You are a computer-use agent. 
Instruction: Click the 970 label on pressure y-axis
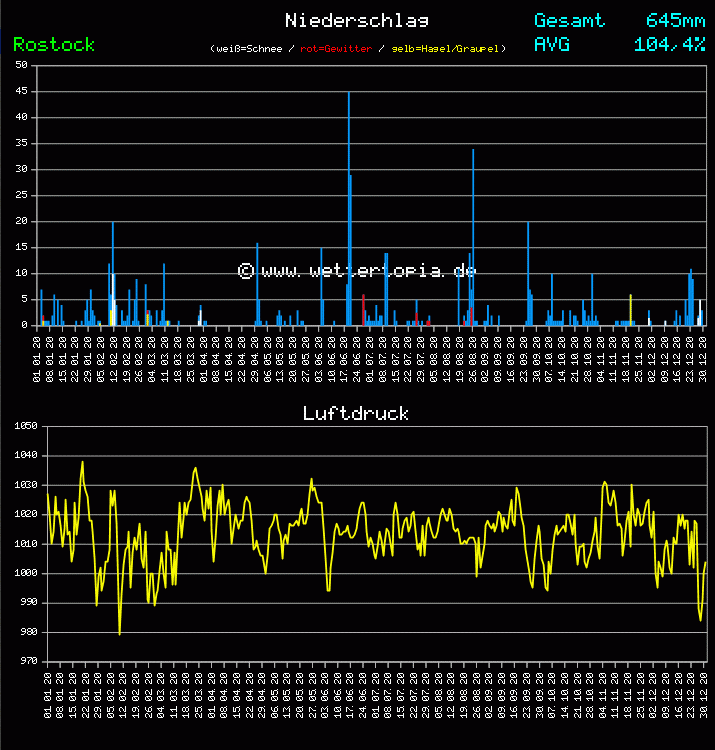click(x=25, y=661)
